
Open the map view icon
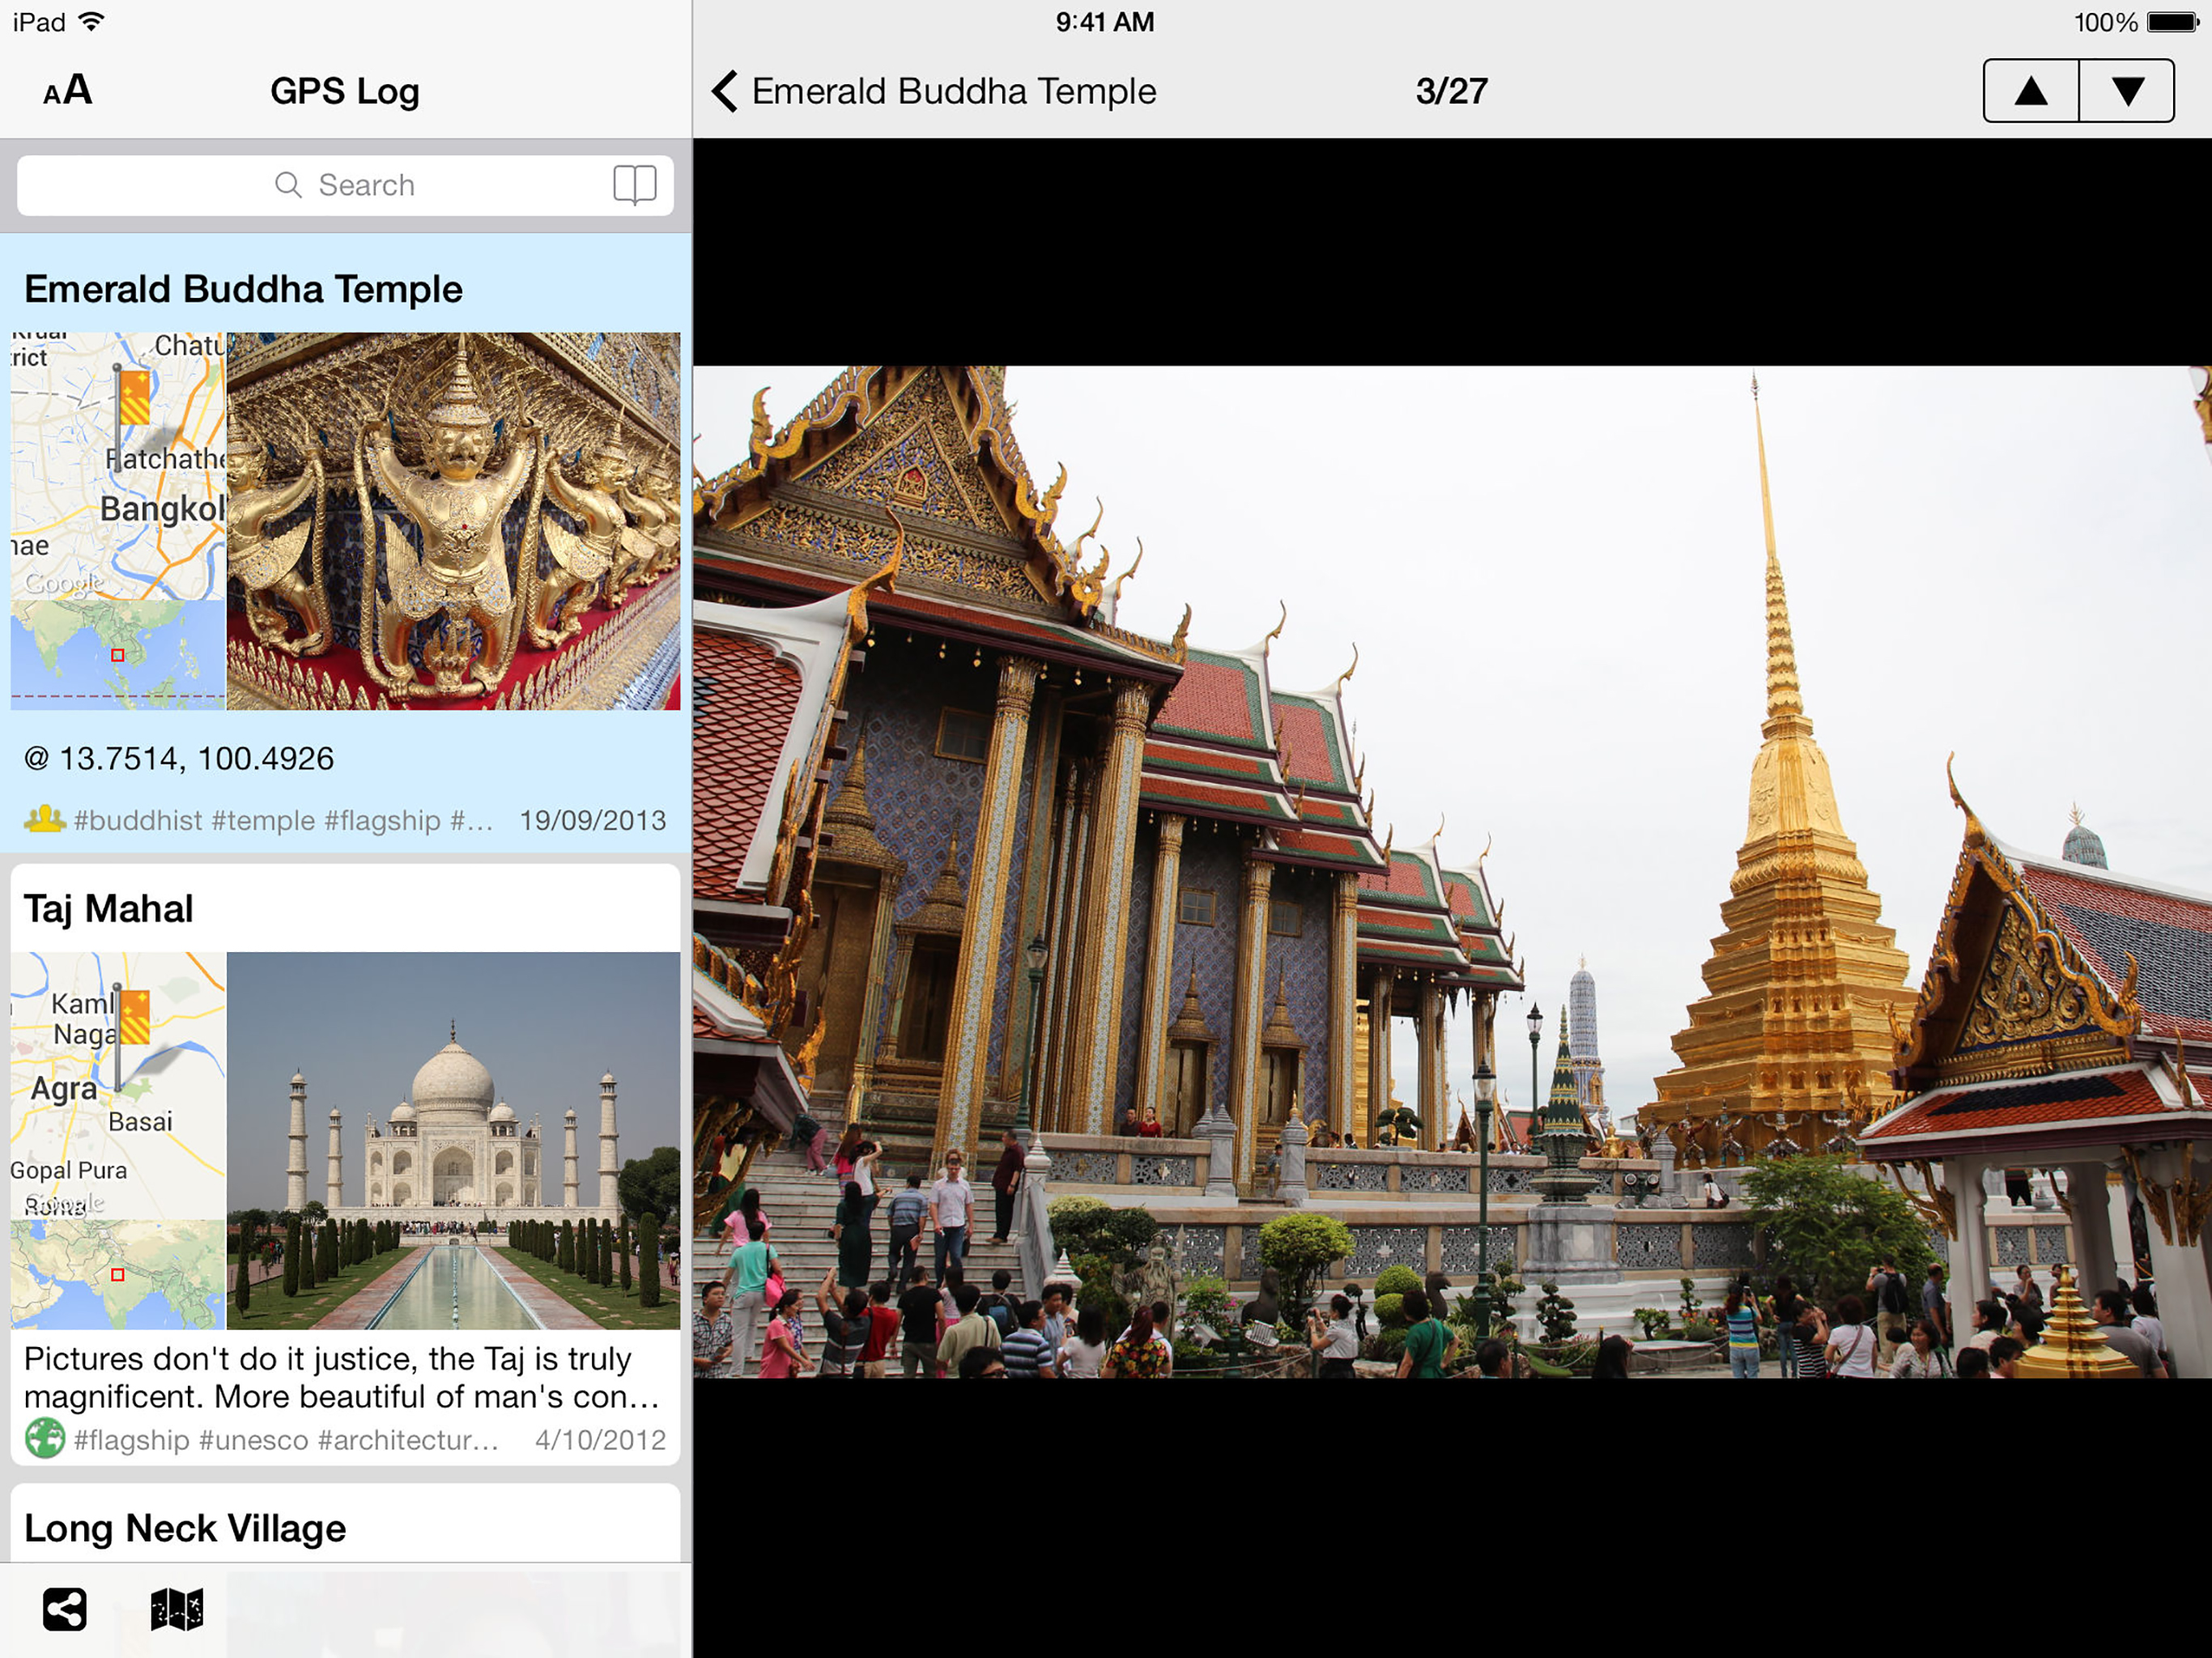[177, 1609]
